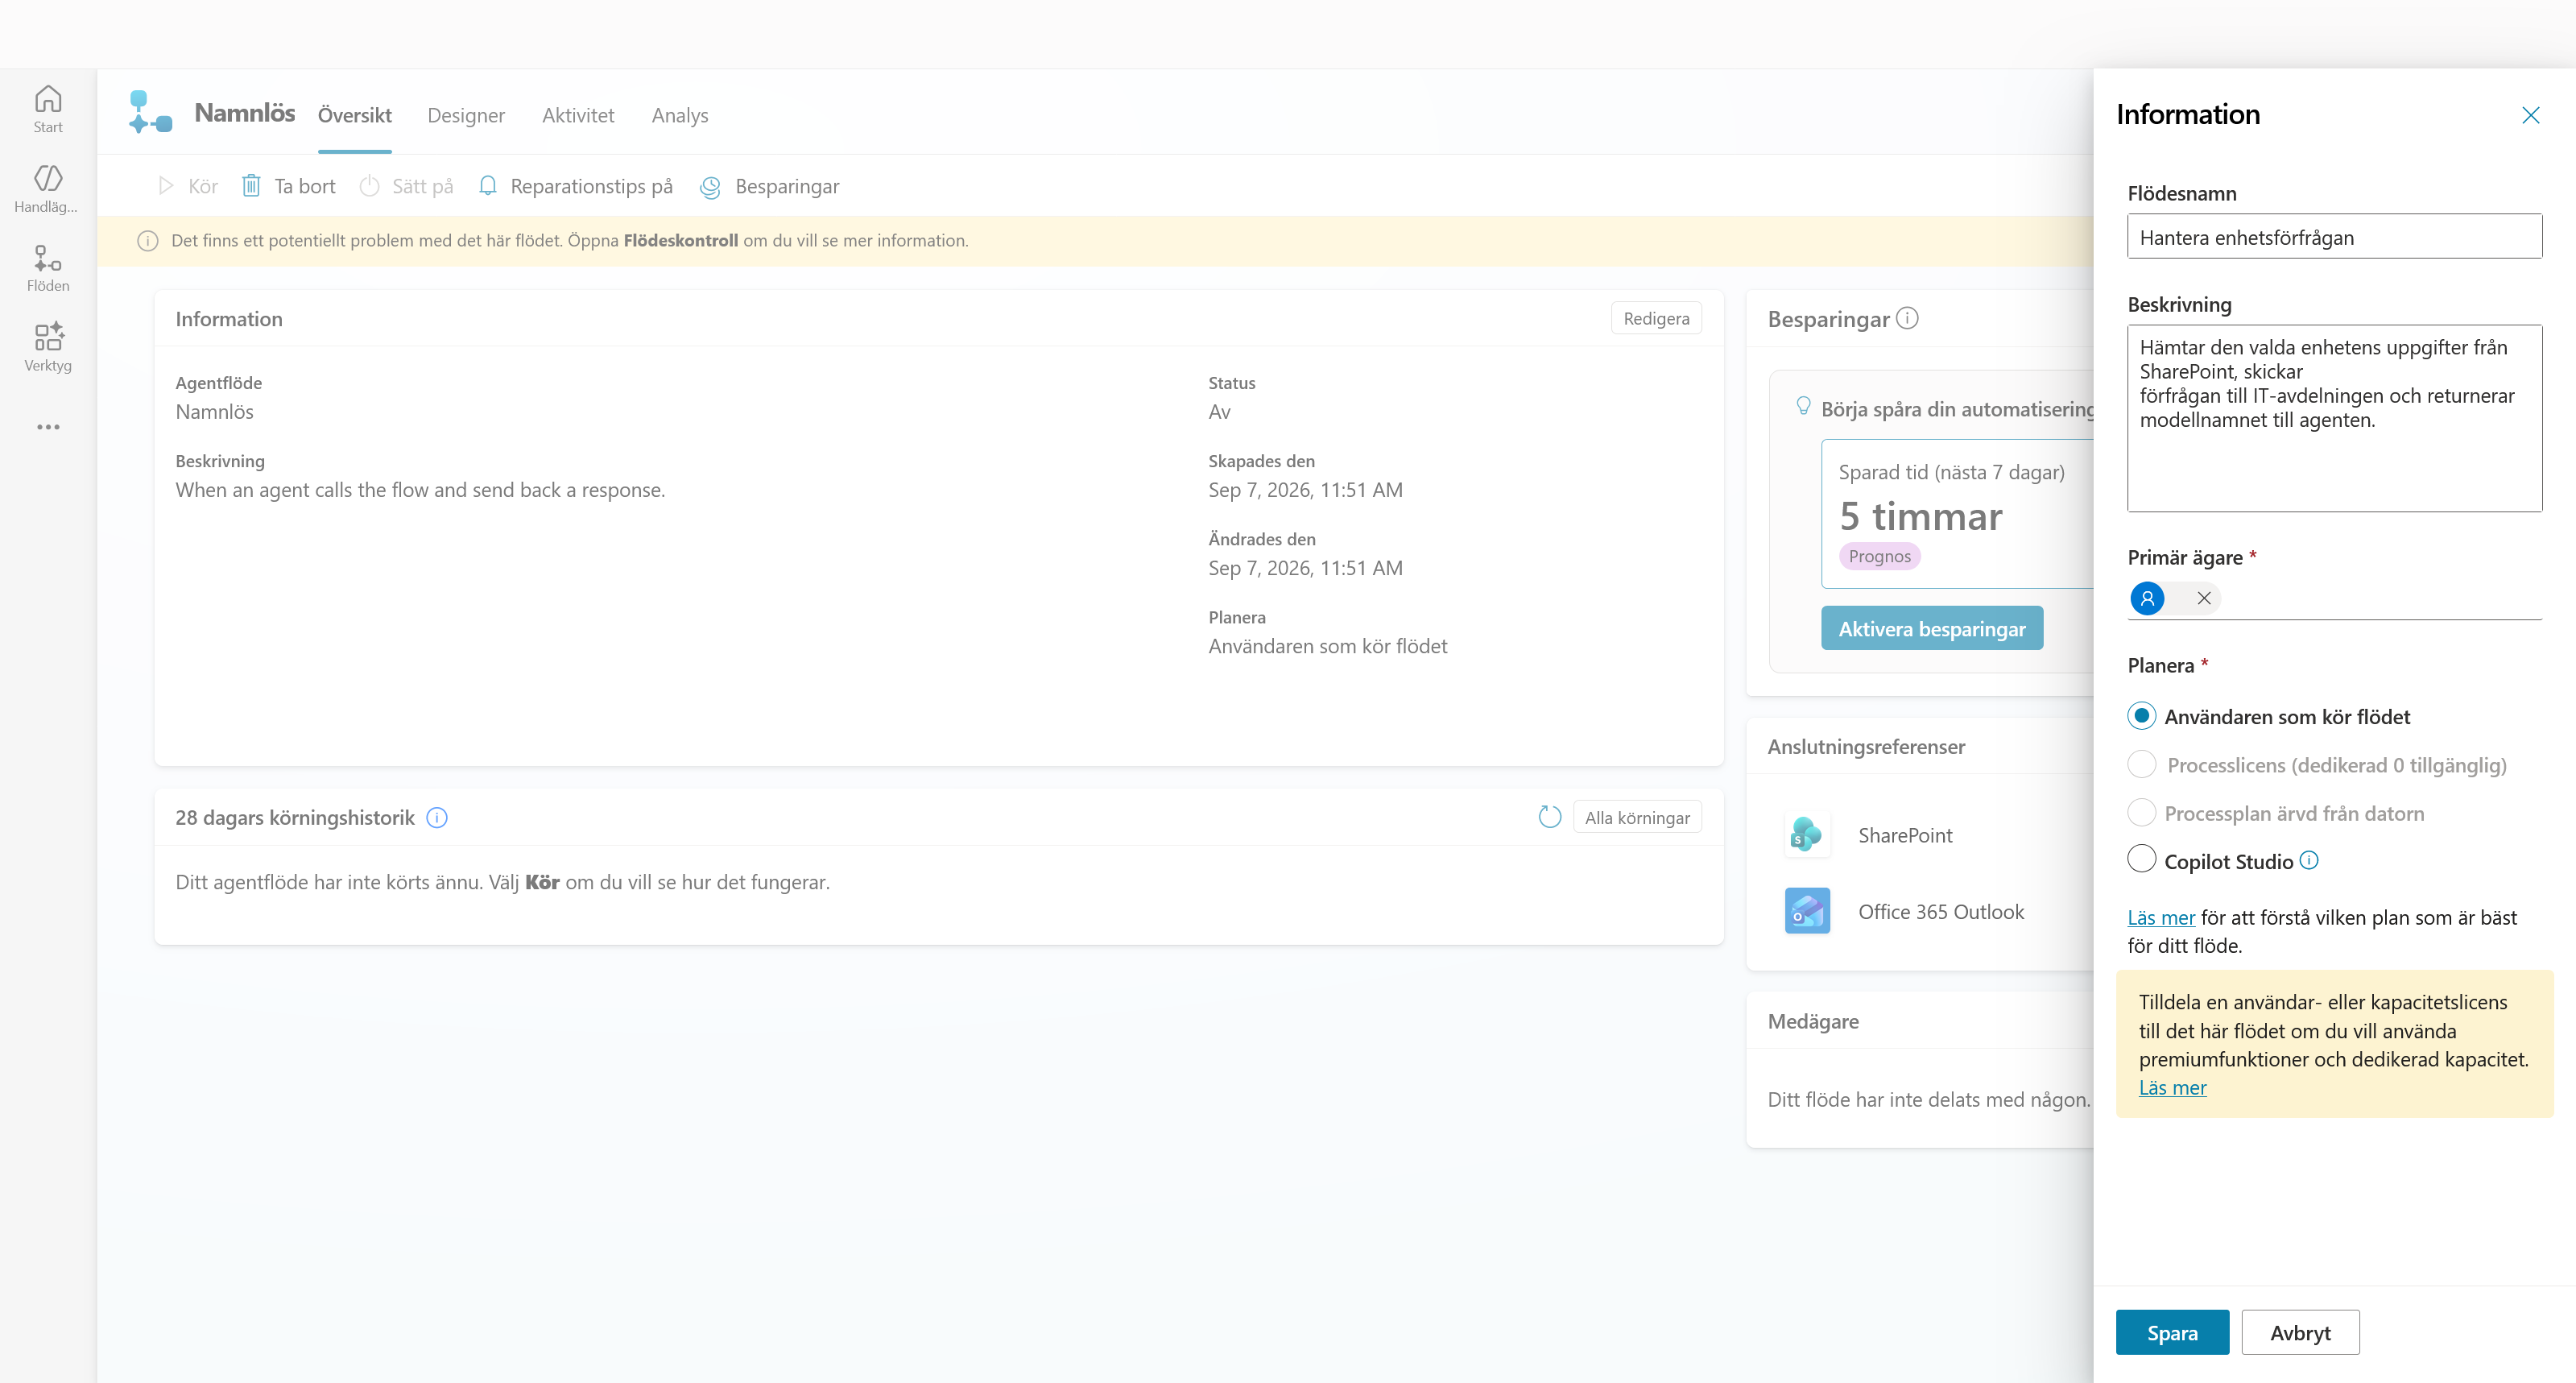Open the Analys tab
This screenshot has width=2576, height=1383.
[x=680, y=115]
